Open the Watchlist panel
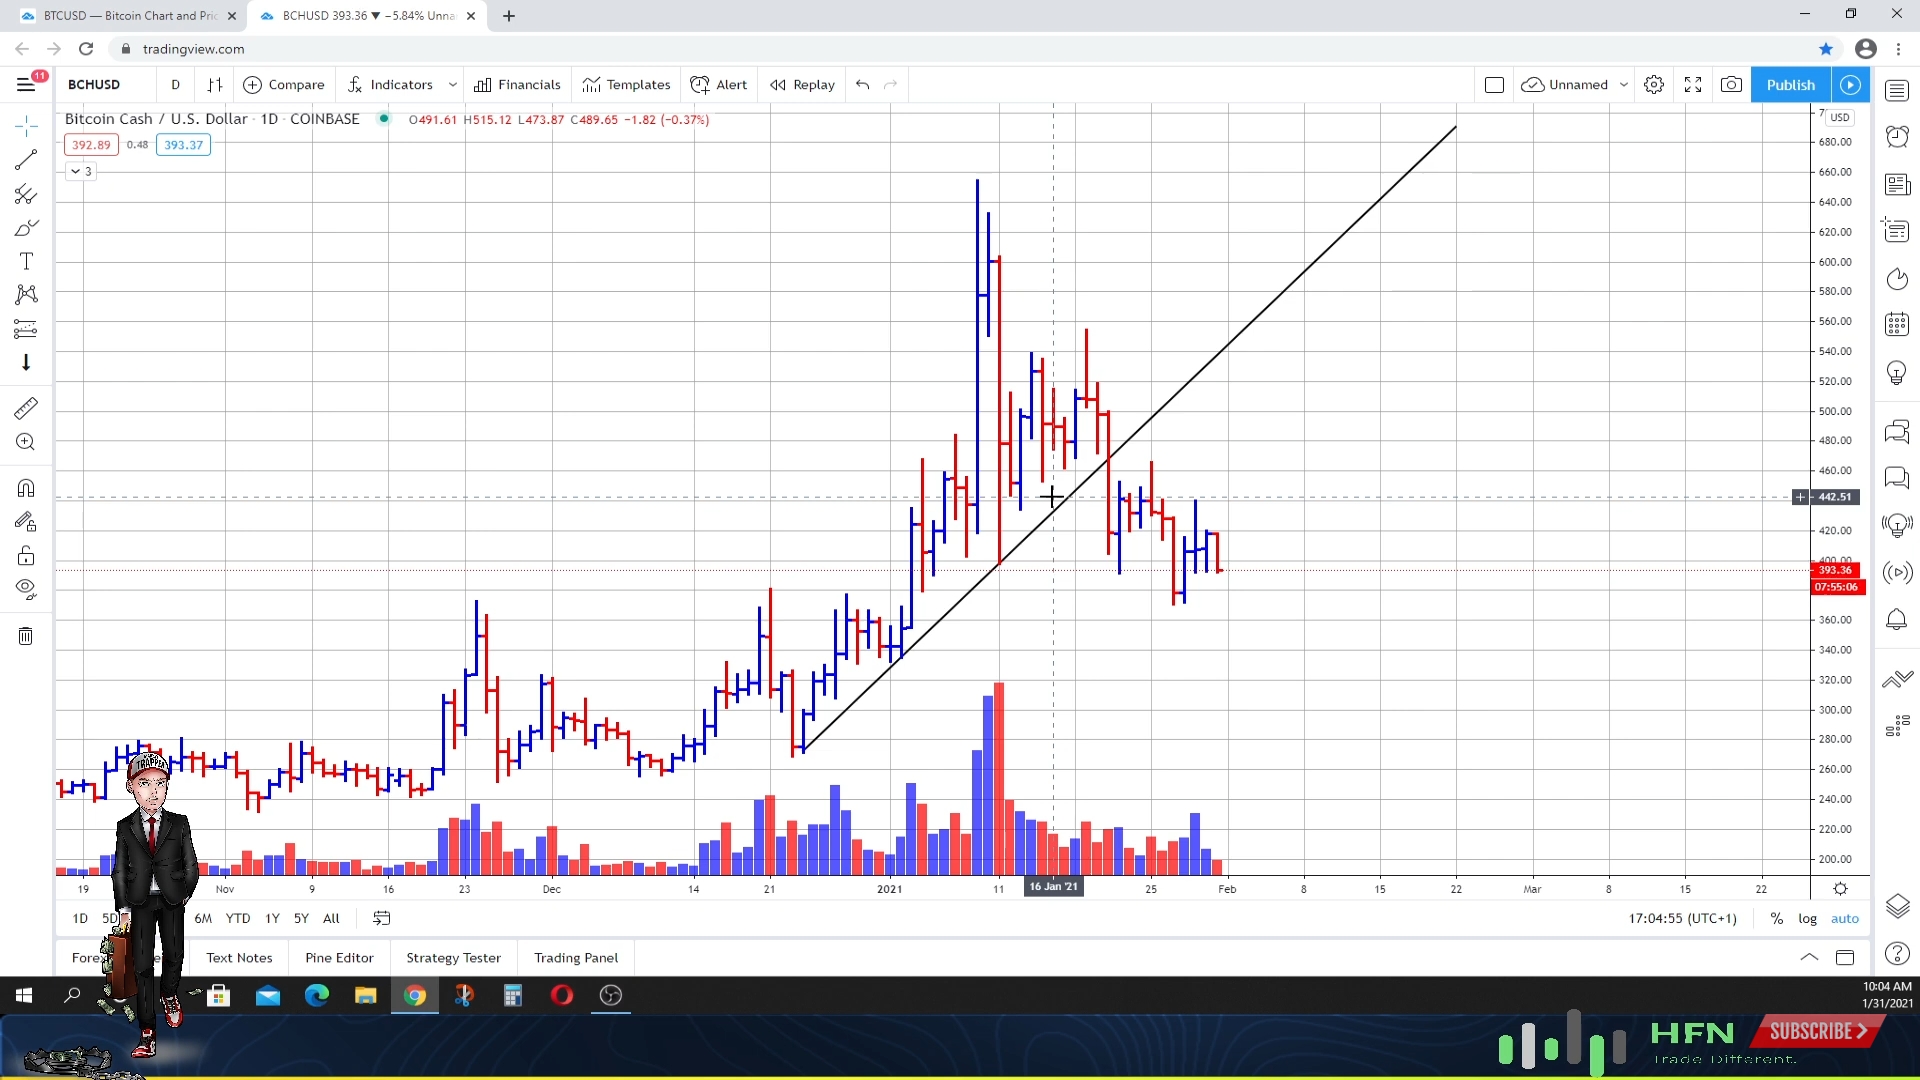1920x1080 pixels. tap(1897, 91)
